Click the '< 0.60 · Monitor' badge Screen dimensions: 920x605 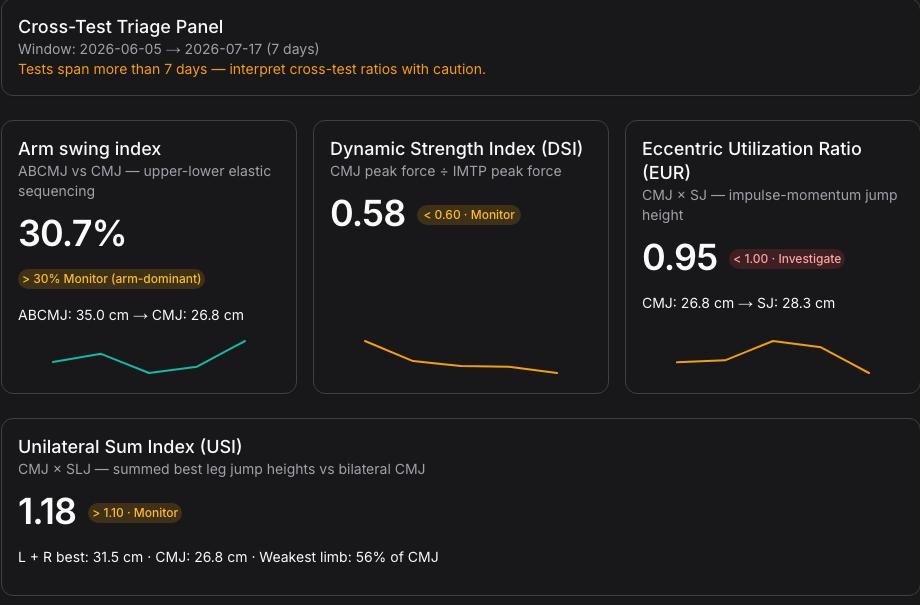pyautogui.click(x=469, y=215)
